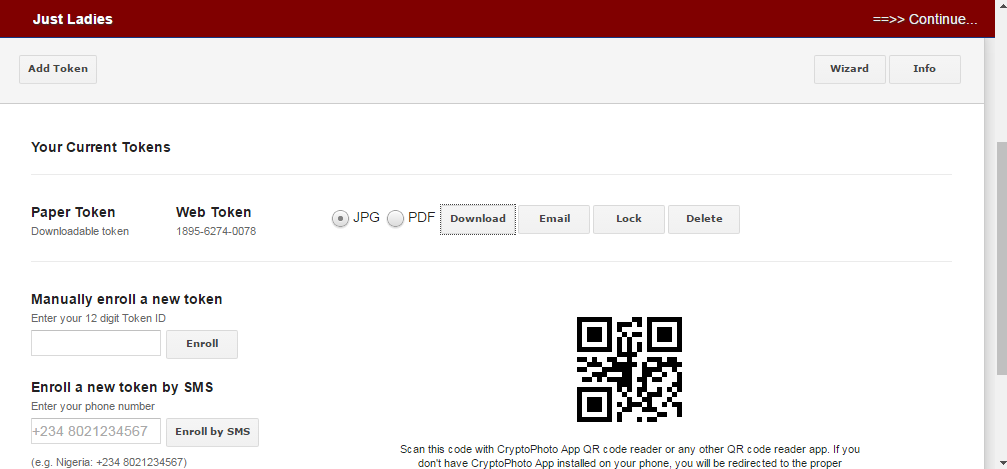Select token ID text 1895-6274-0078
The height and width of the screenshot is (469, 1007).
pyautogui.click(x=216, y=231)
